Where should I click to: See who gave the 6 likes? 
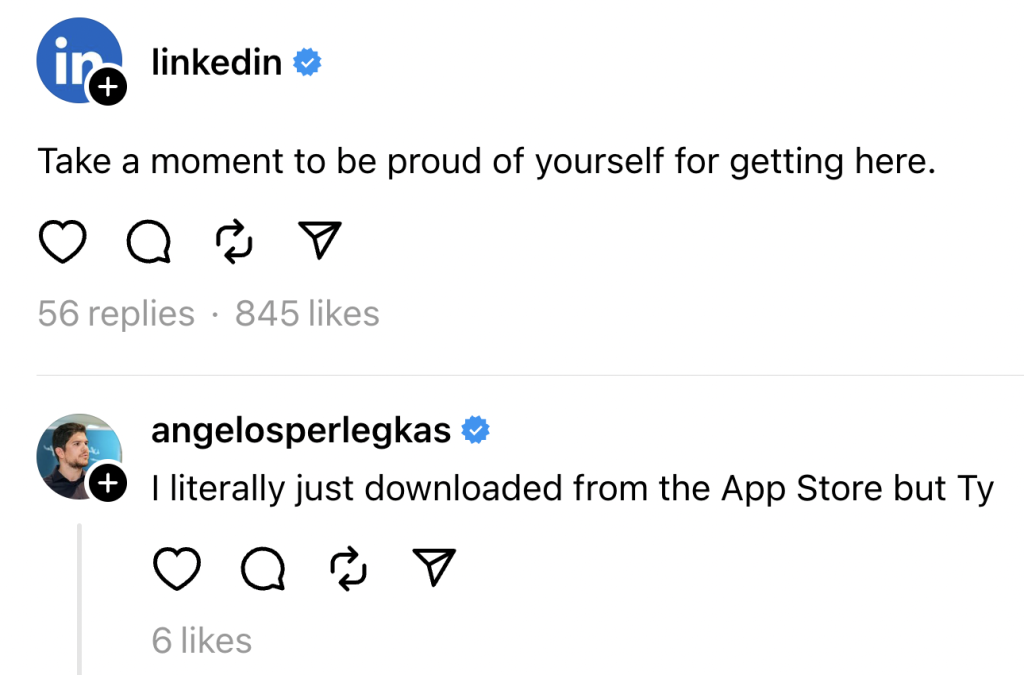202,640
